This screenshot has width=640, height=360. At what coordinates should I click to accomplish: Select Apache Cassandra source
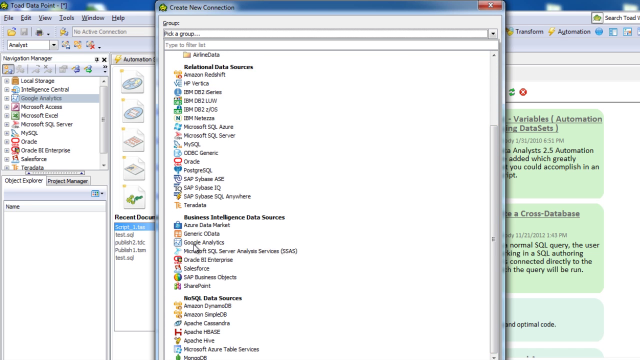(207, 323)
